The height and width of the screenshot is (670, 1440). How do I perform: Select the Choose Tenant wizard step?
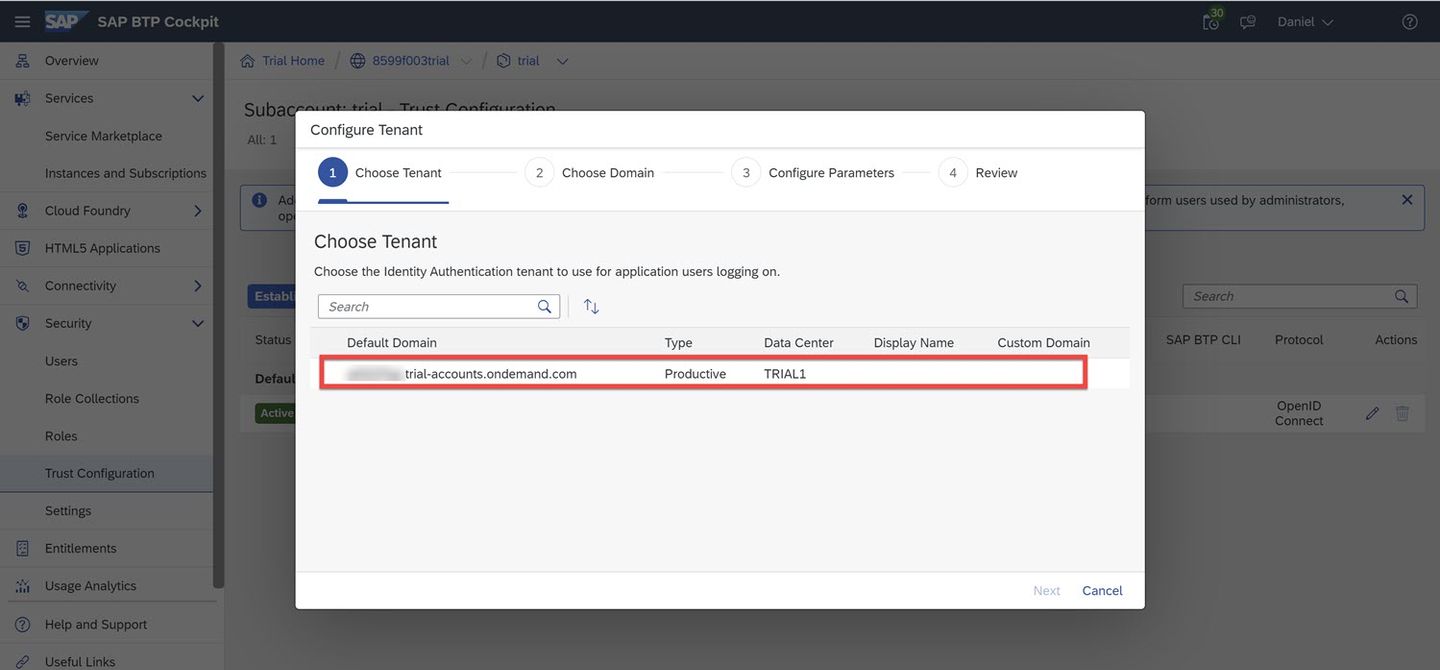point(381,173)
